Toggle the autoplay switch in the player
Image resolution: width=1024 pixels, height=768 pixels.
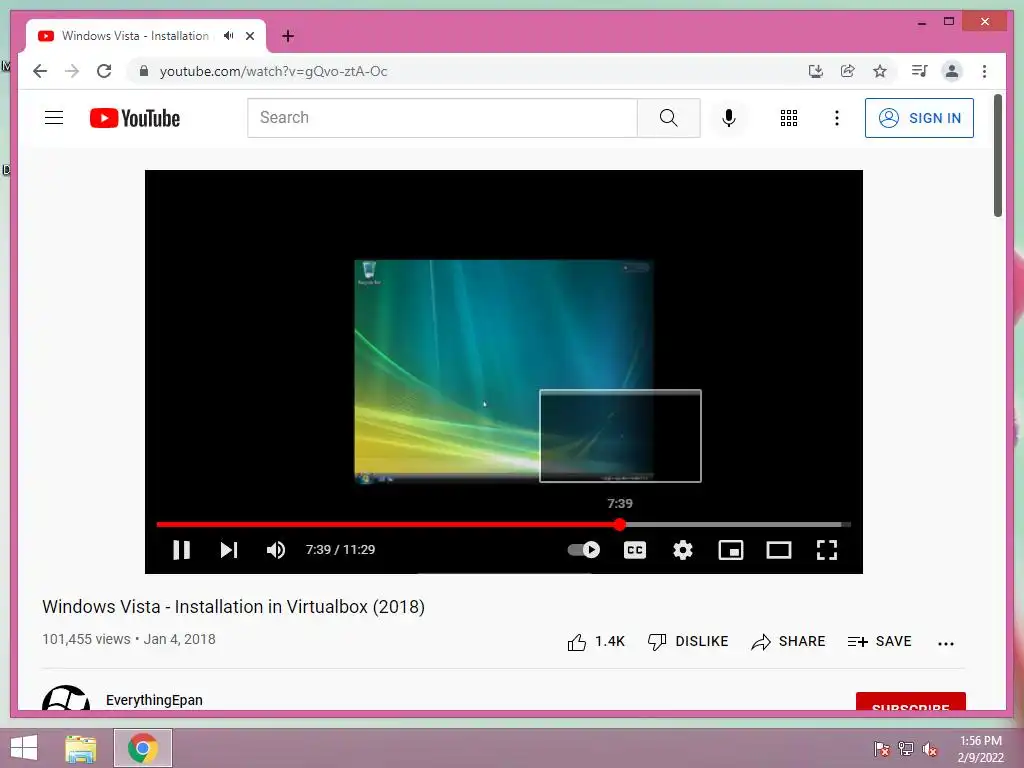[x=584, y=550]
